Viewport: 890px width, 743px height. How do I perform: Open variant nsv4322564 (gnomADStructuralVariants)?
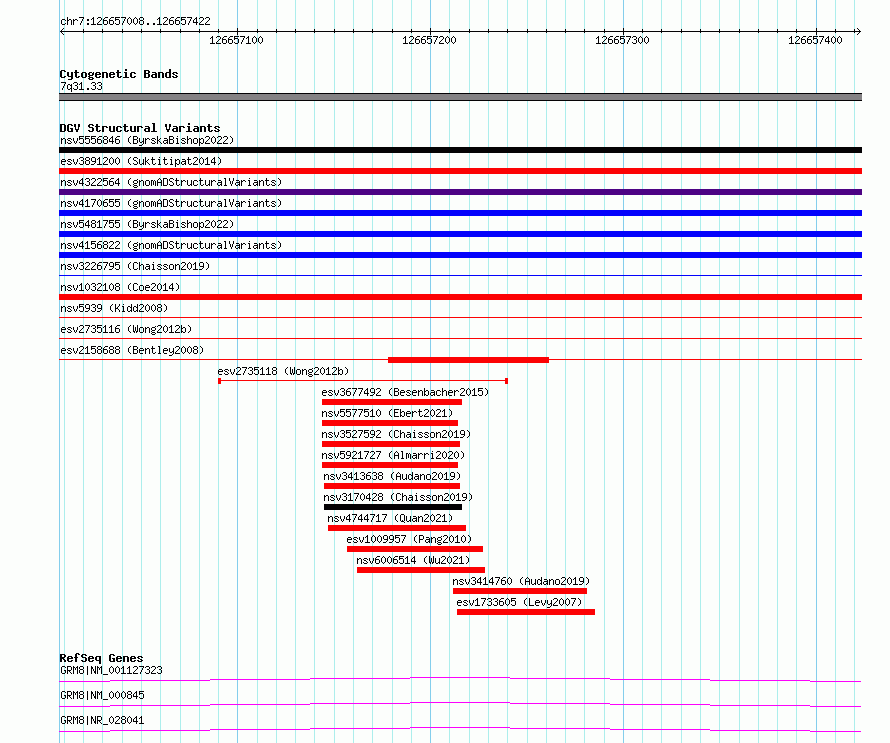pyautogui.click(x=171, y=182)
